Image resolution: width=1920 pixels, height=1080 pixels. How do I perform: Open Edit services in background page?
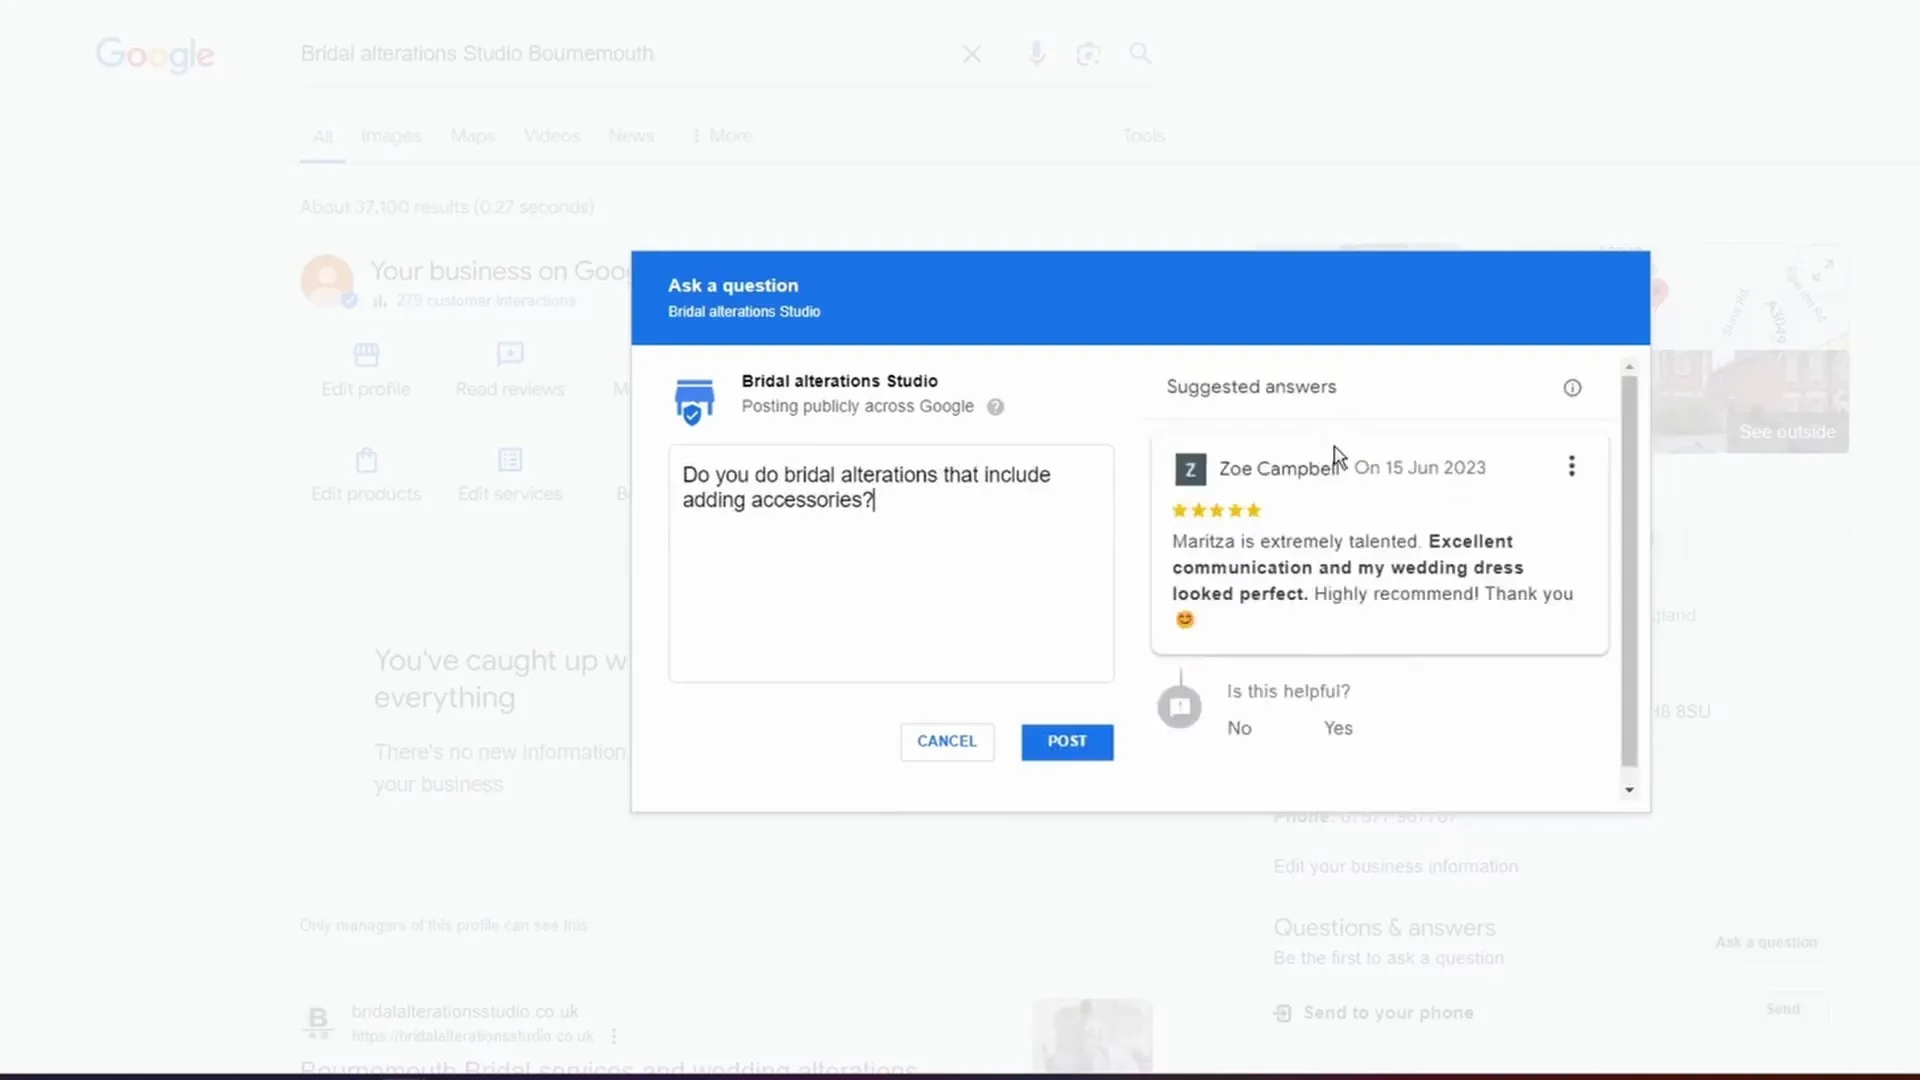pos(510,476)
